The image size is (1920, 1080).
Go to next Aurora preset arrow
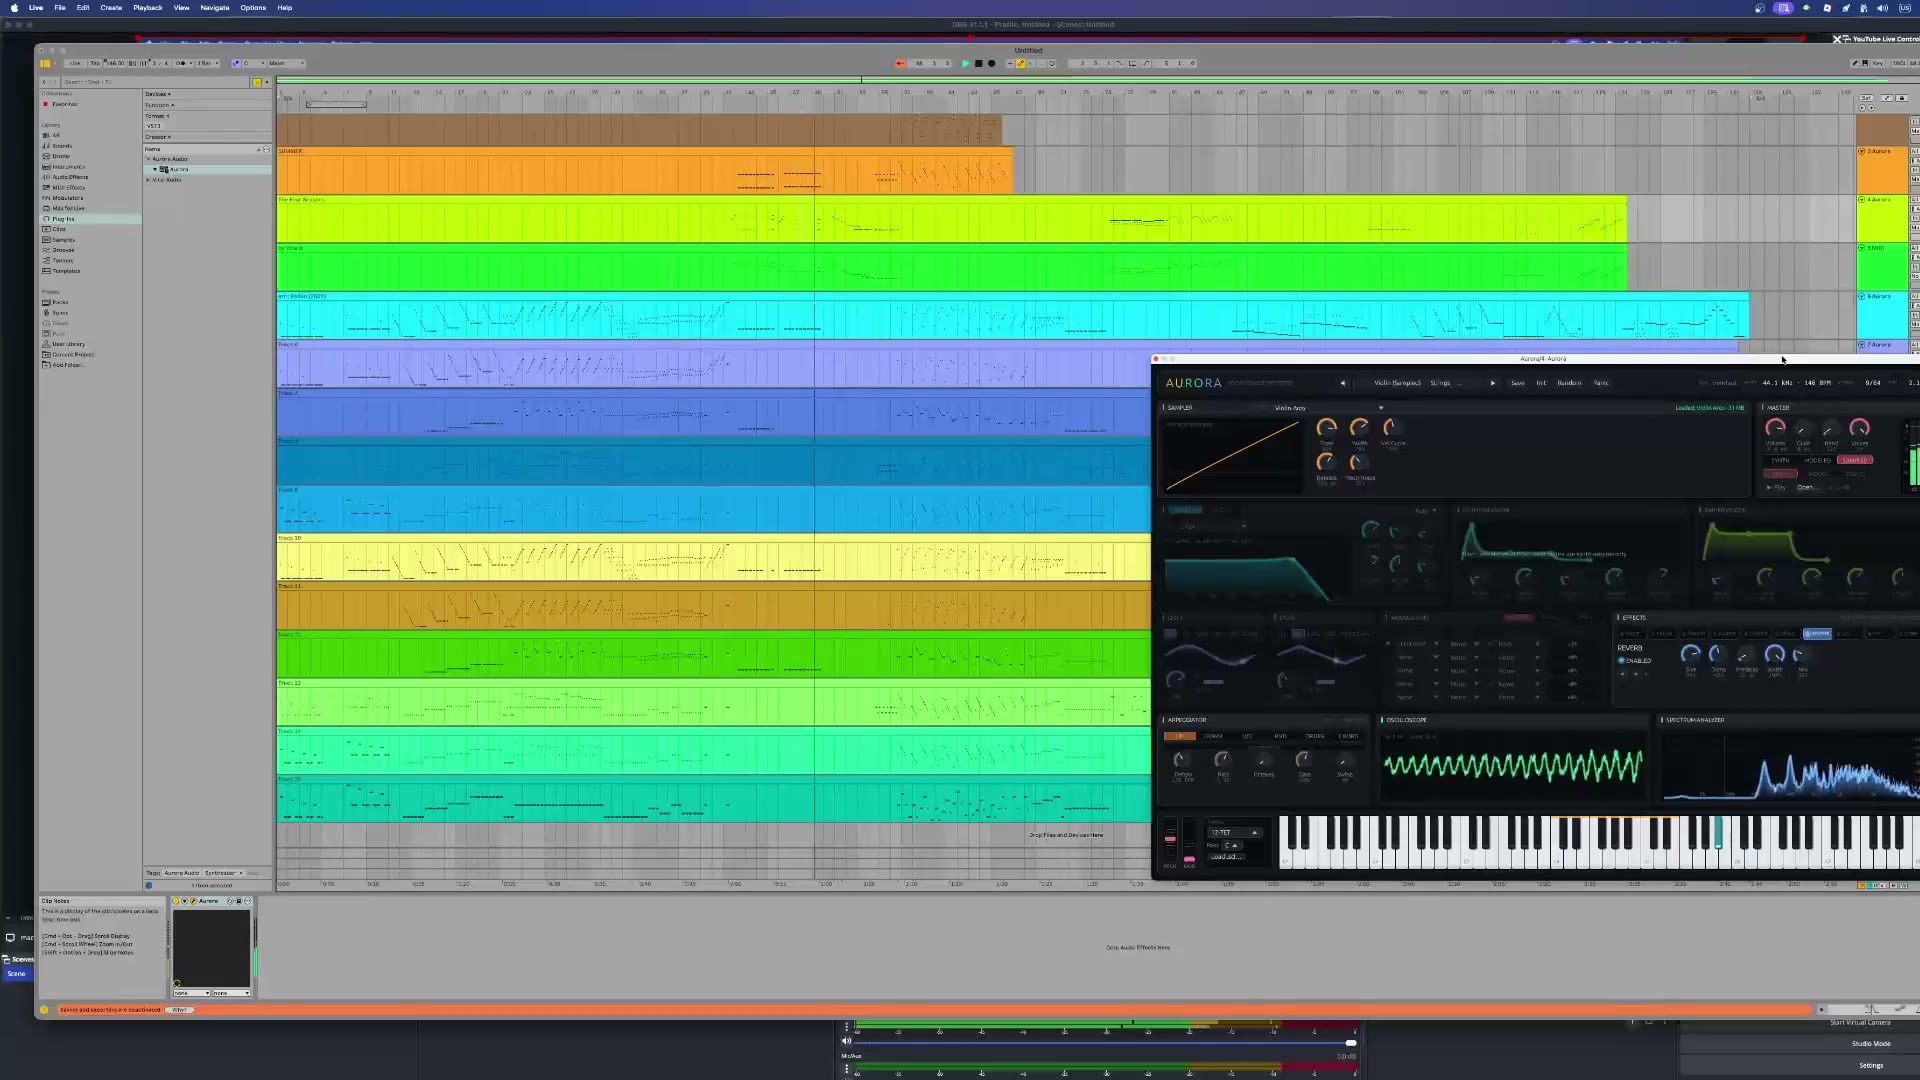(x=1493, y=383)
